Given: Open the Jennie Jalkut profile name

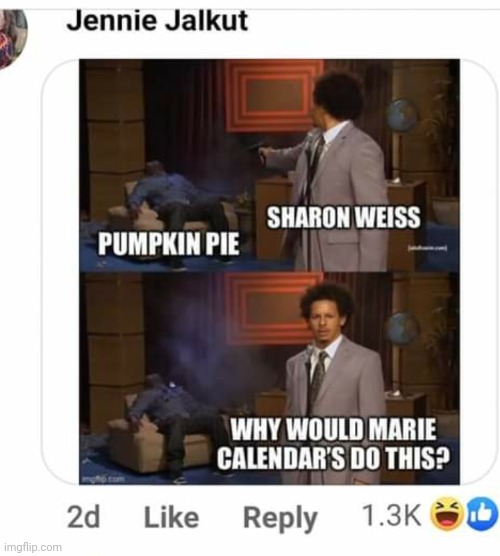Looking at the screenshot, I should click(157, 21).
